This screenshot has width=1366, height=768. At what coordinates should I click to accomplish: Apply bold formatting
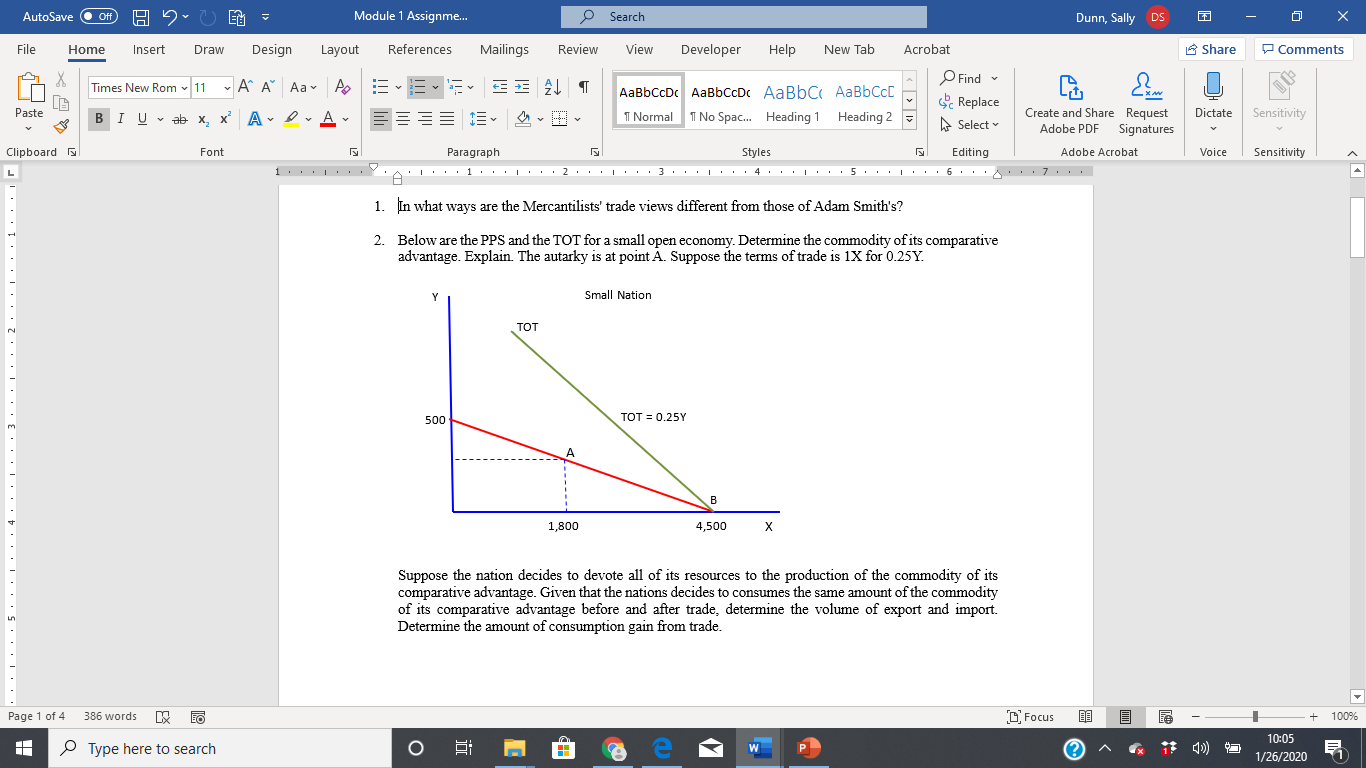(x=97, y=119)
